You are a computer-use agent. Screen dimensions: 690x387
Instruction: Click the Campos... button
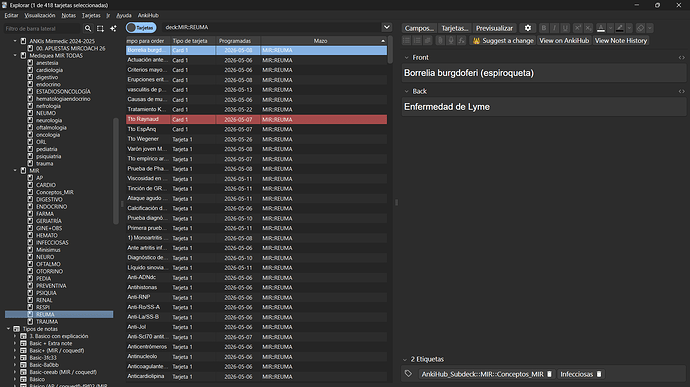[419, 28]
